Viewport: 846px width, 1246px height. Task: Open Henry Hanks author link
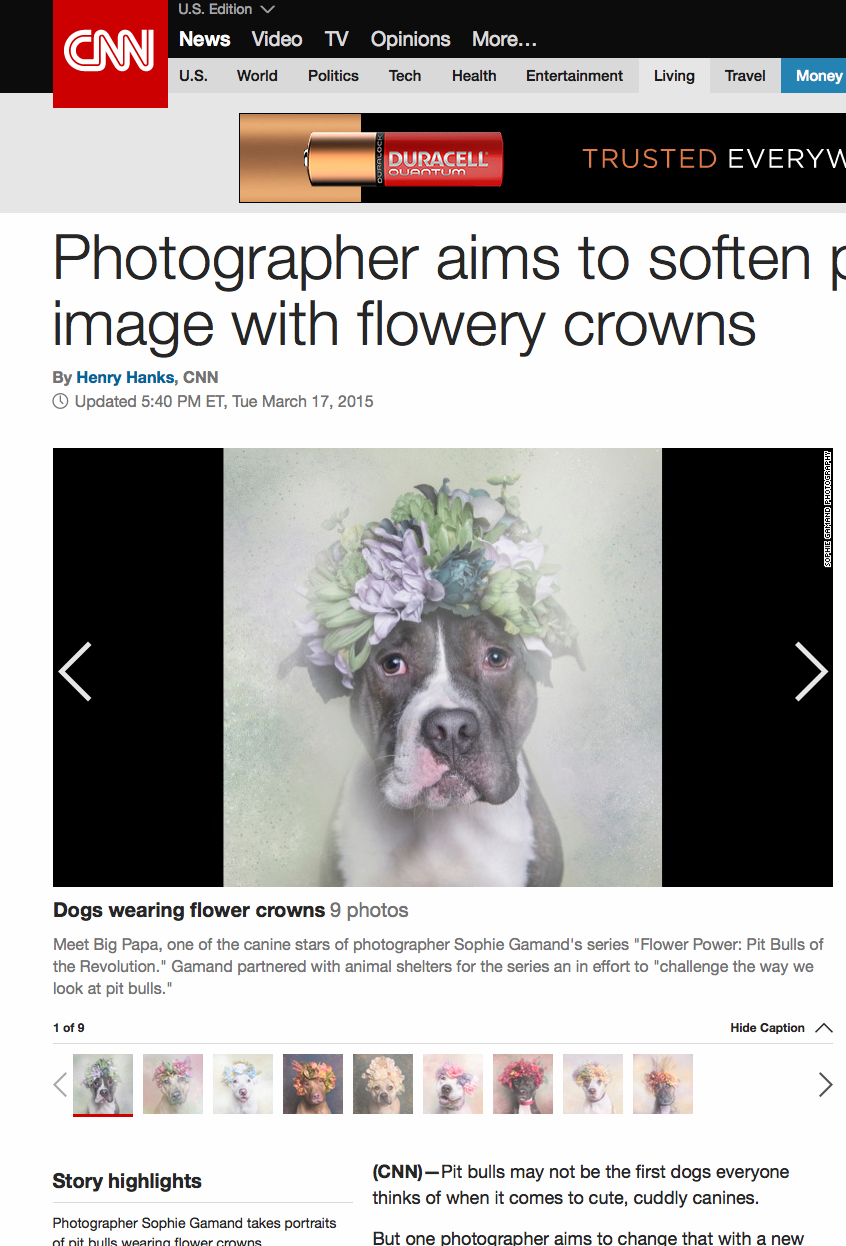125,377
